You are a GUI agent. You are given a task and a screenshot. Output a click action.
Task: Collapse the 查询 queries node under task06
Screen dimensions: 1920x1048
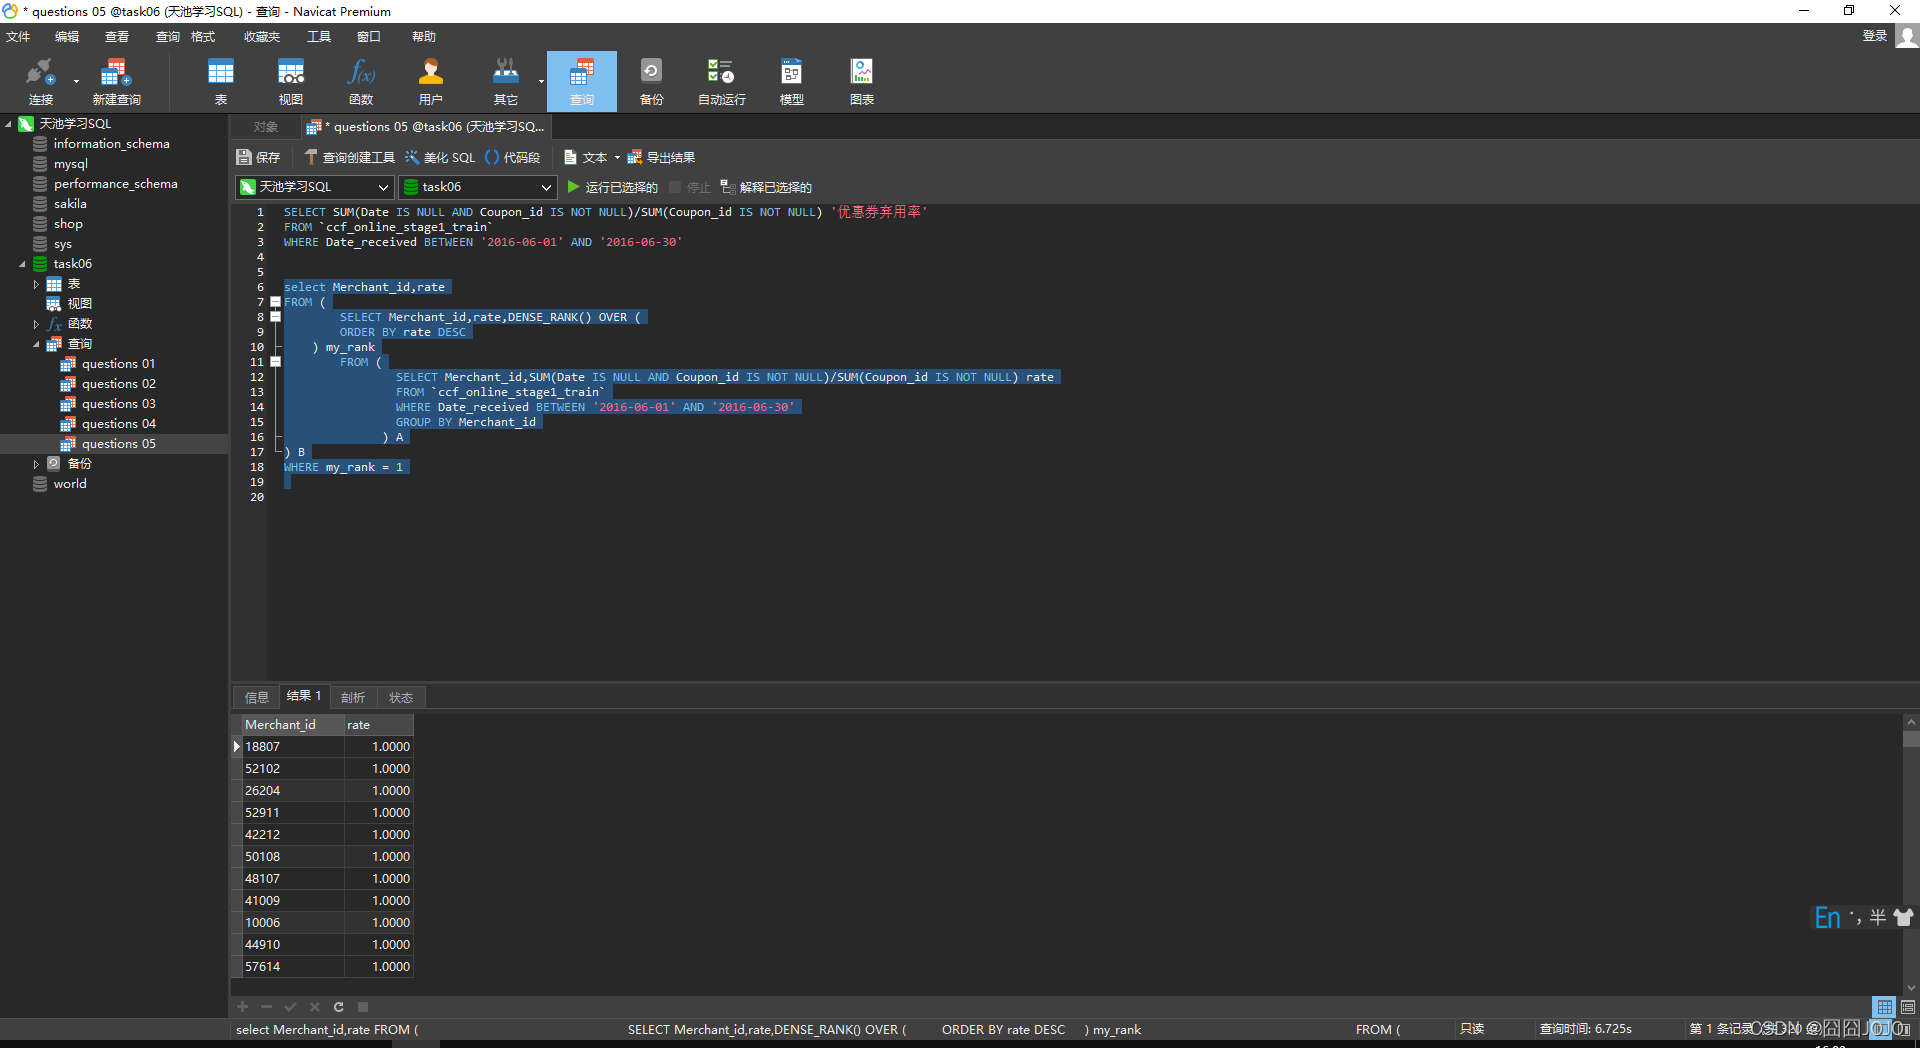[36, 344]
